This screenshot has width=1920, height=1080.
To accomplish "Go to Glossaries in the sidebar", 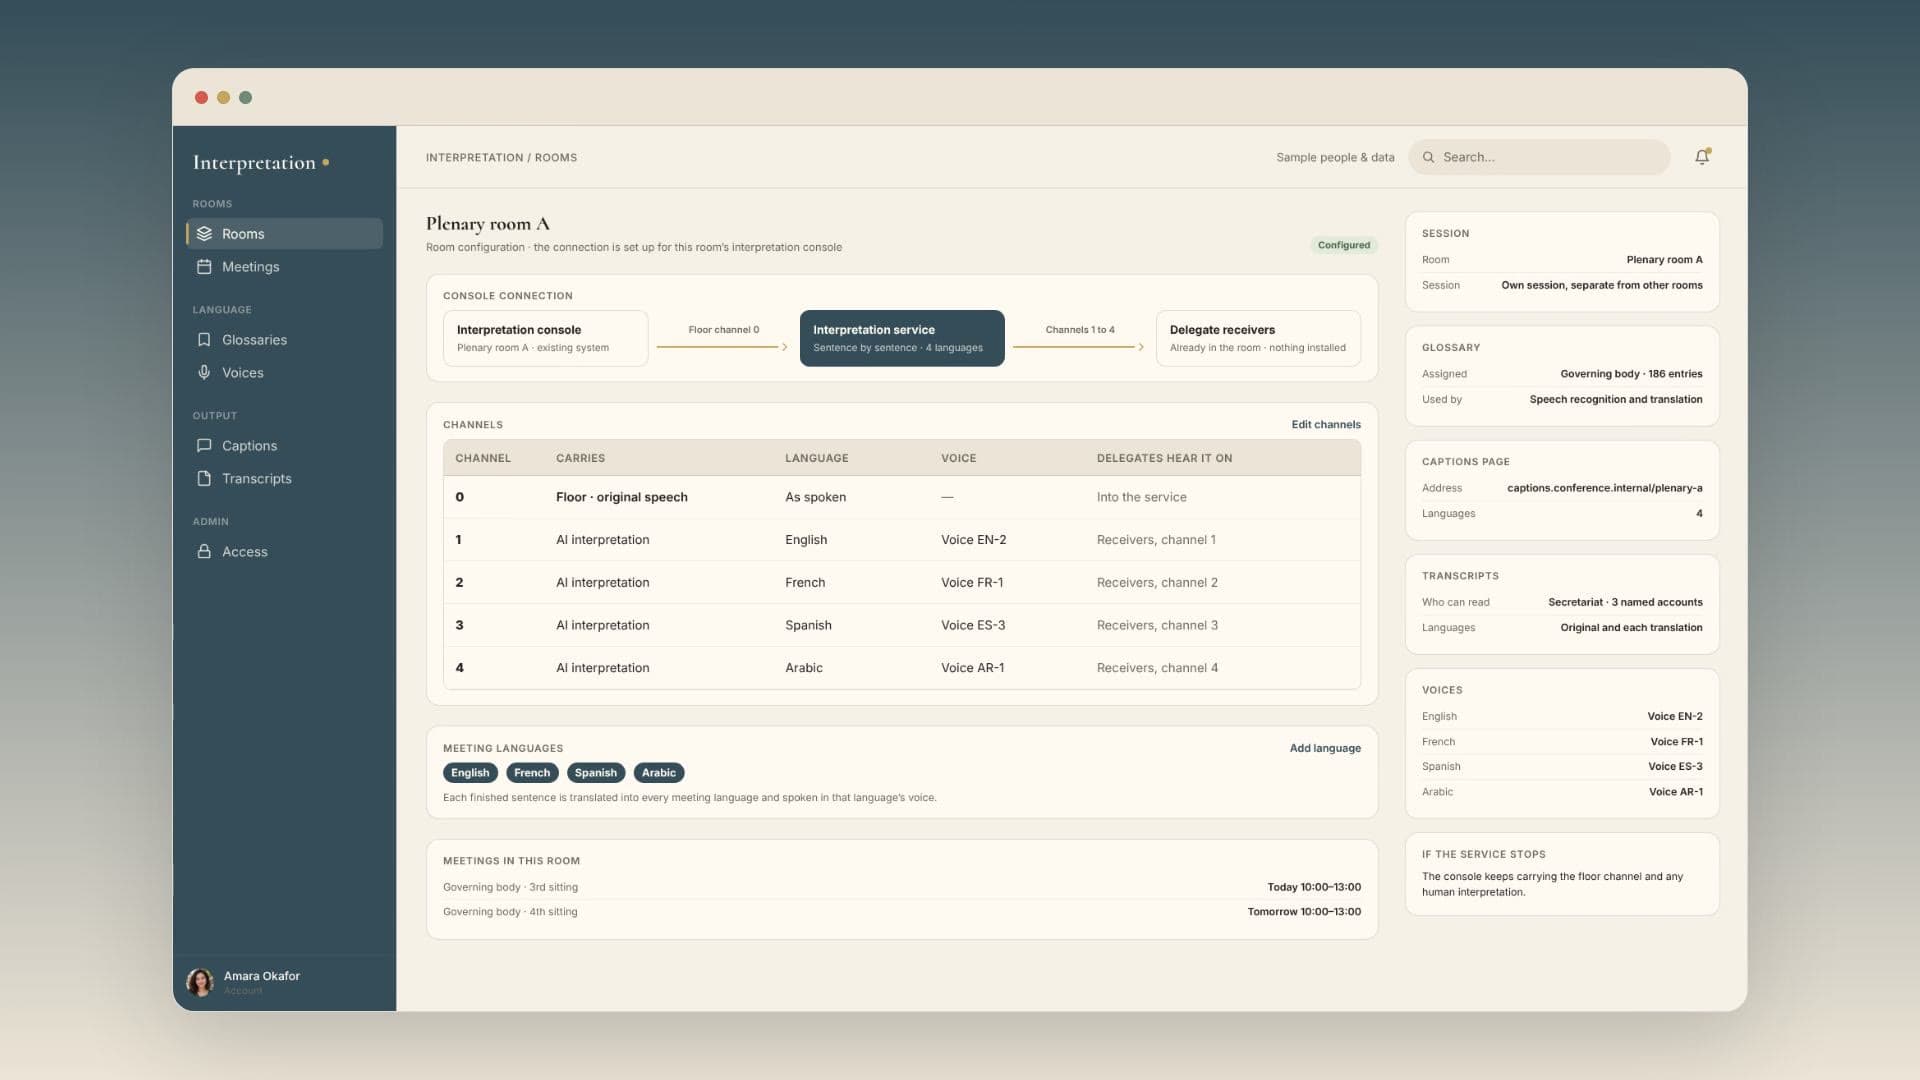I will point(284,339).
